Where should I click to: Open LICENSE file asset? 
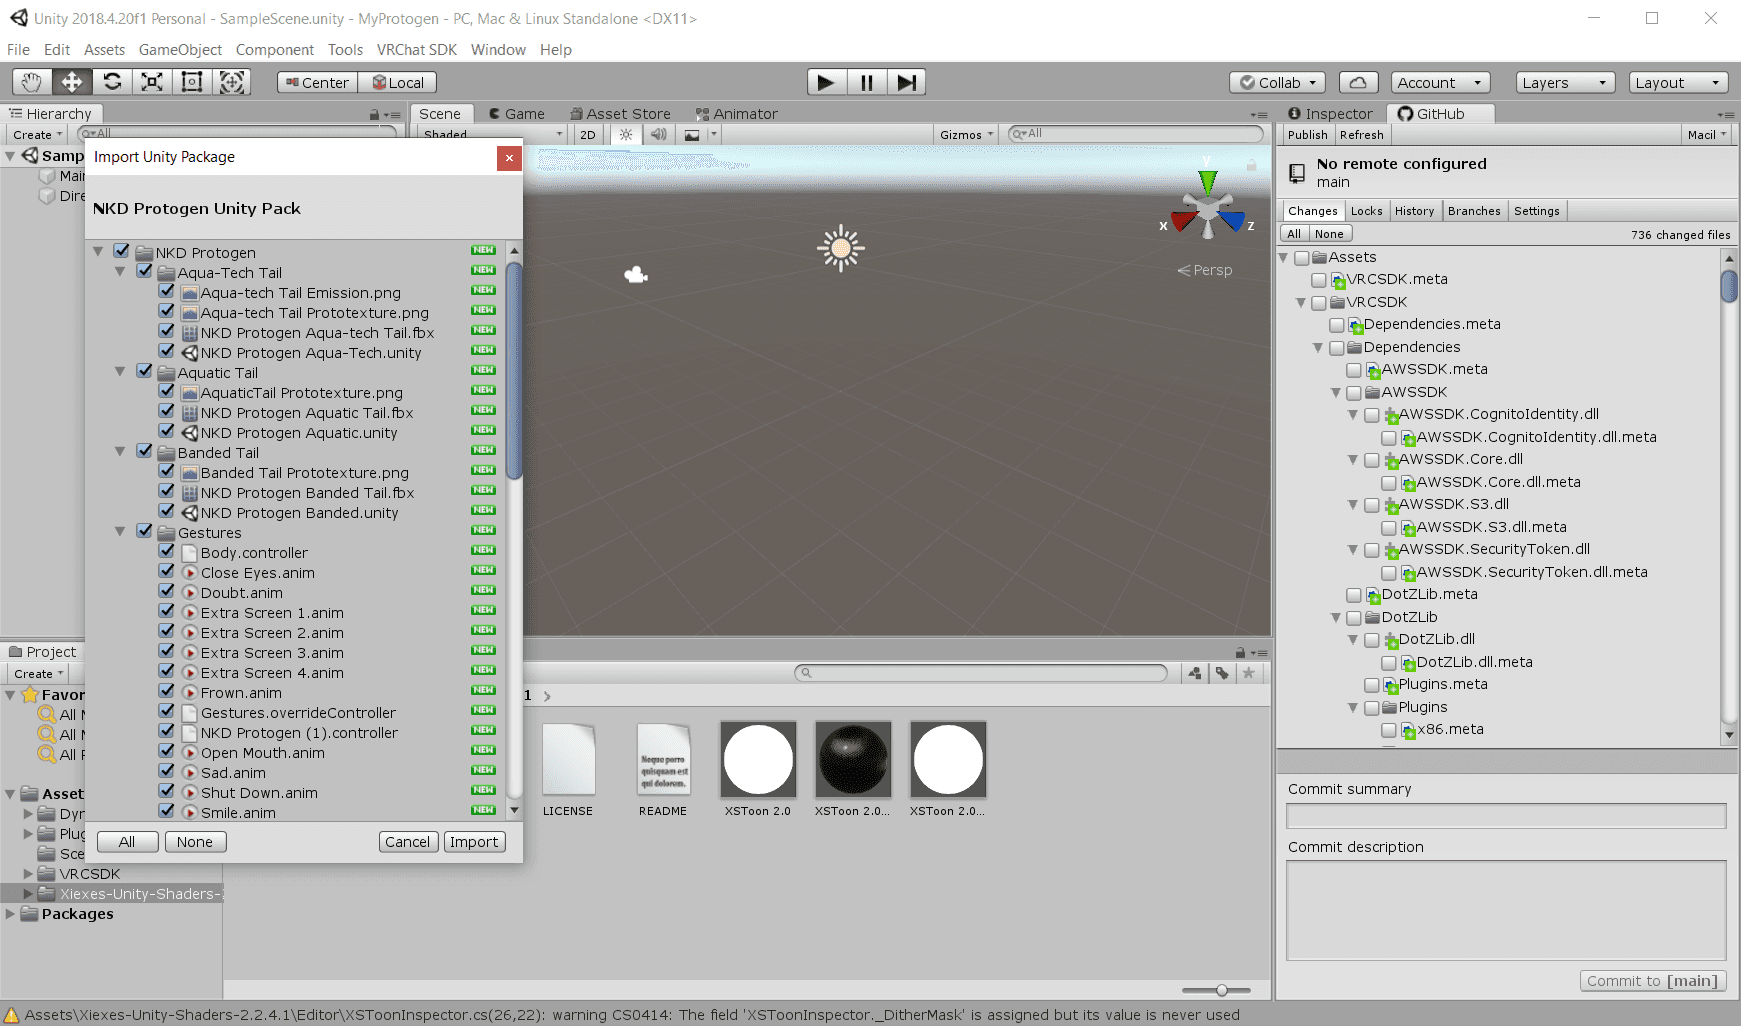pyautogui.click(x=568, y=769)
